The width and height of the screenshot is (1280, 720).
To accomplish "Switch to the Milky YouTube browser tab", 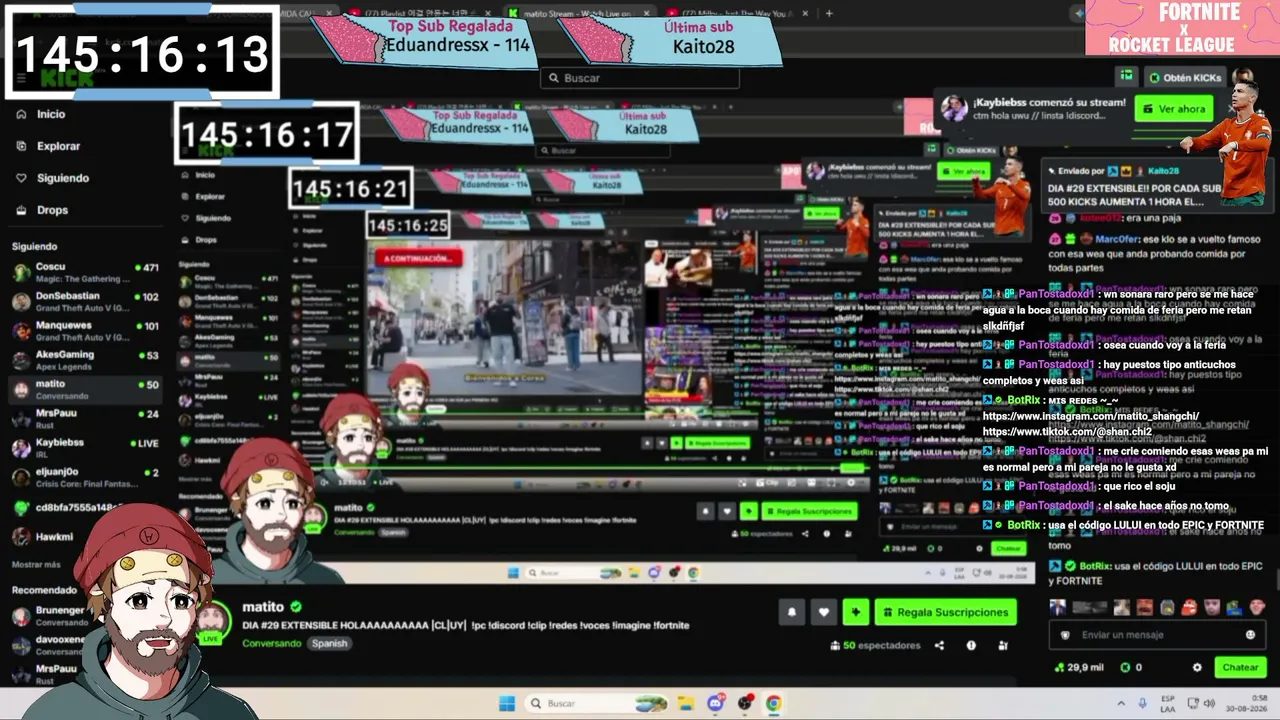I will tap(735, 13).
